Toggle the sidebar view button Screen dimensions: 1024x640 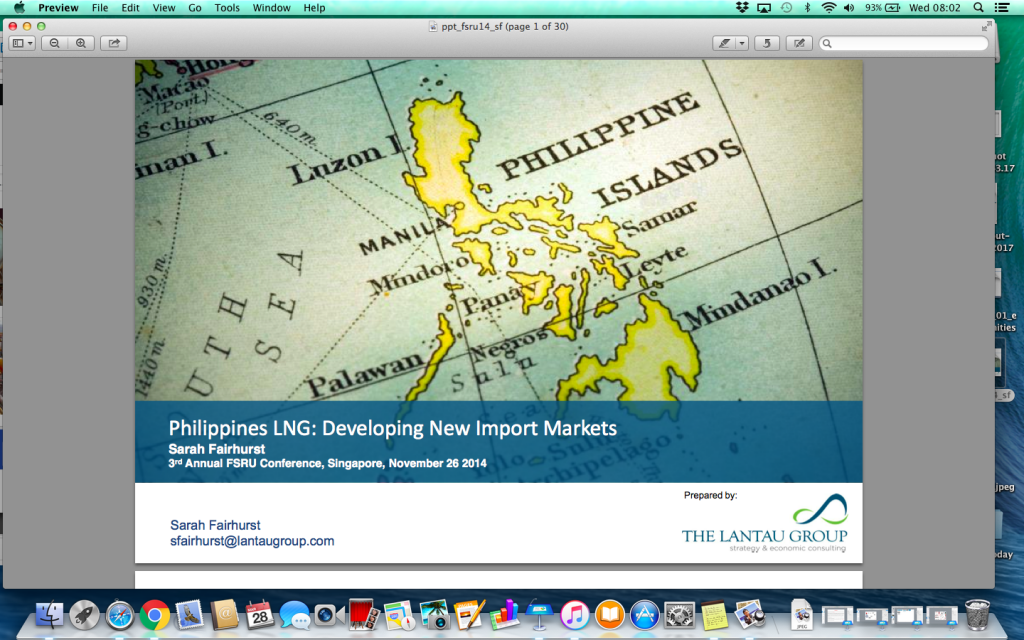click(x=17, y=42)
